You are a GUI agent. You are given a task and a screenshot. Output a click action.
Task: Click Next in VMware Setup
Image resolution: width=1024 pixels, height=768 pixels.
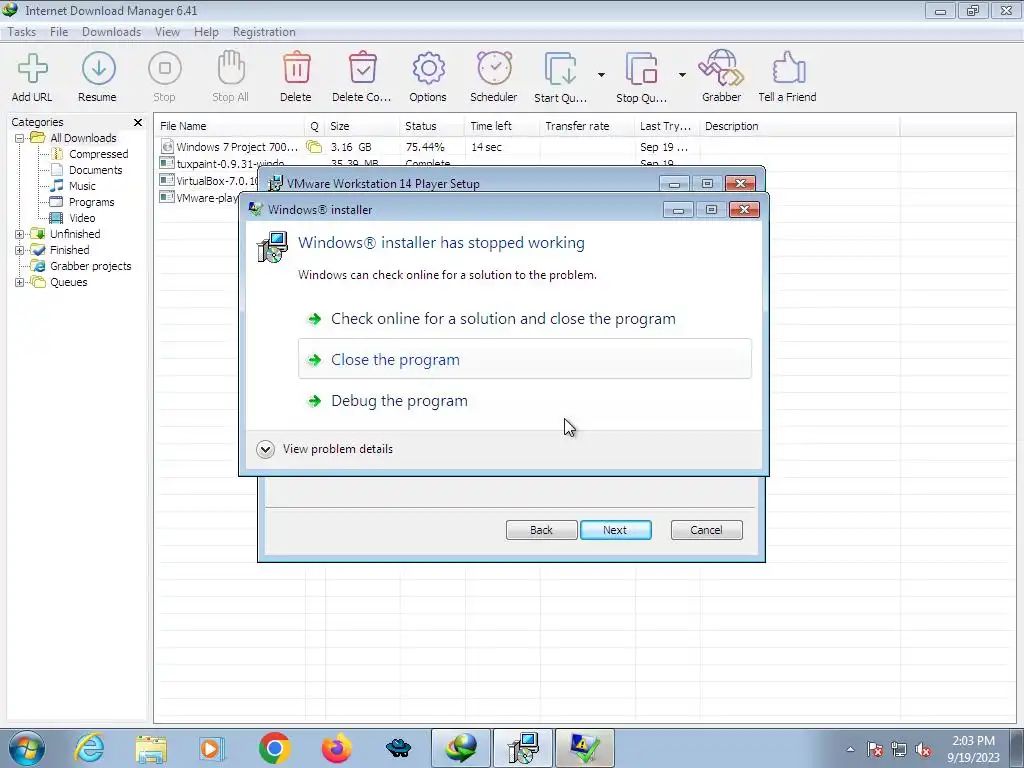[615, 530]
